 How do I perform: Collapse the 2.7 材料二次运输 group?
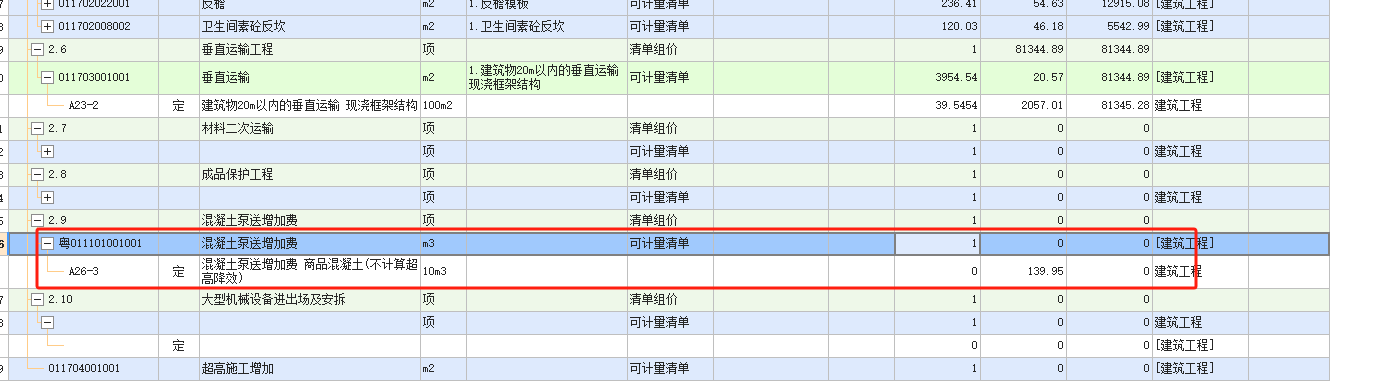click(x=37, y=128)
